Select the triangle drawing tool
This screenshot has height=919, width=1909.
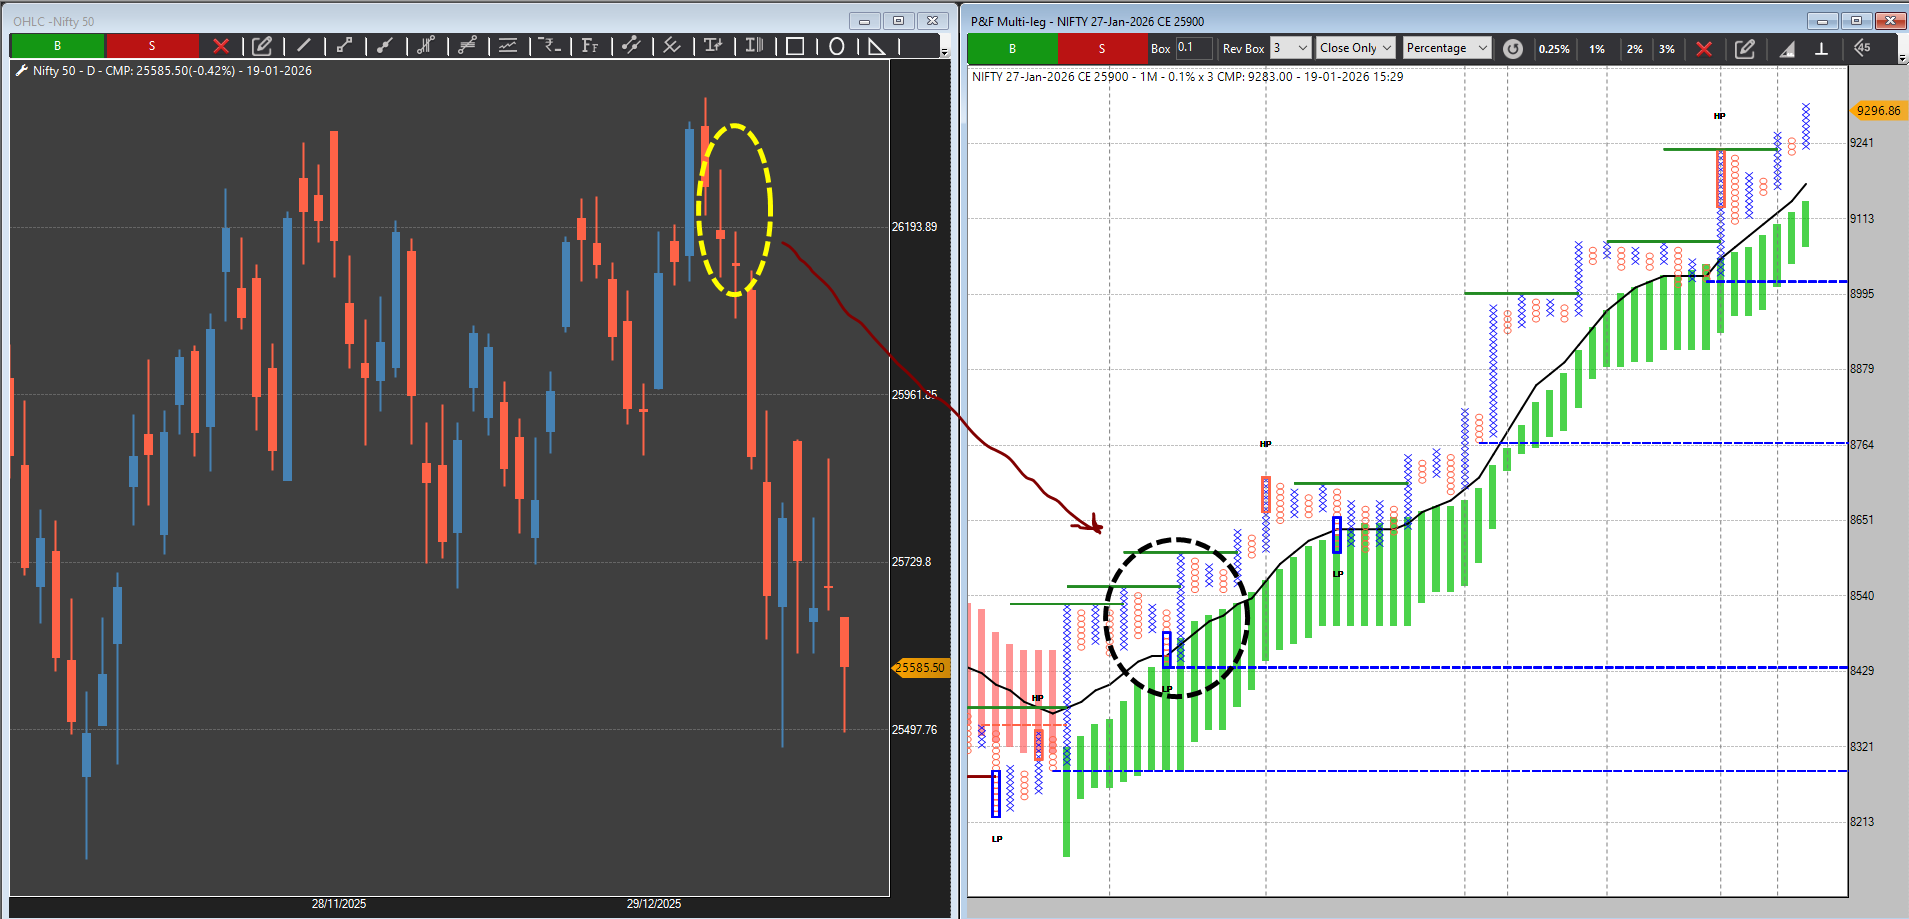click(876, 46)
